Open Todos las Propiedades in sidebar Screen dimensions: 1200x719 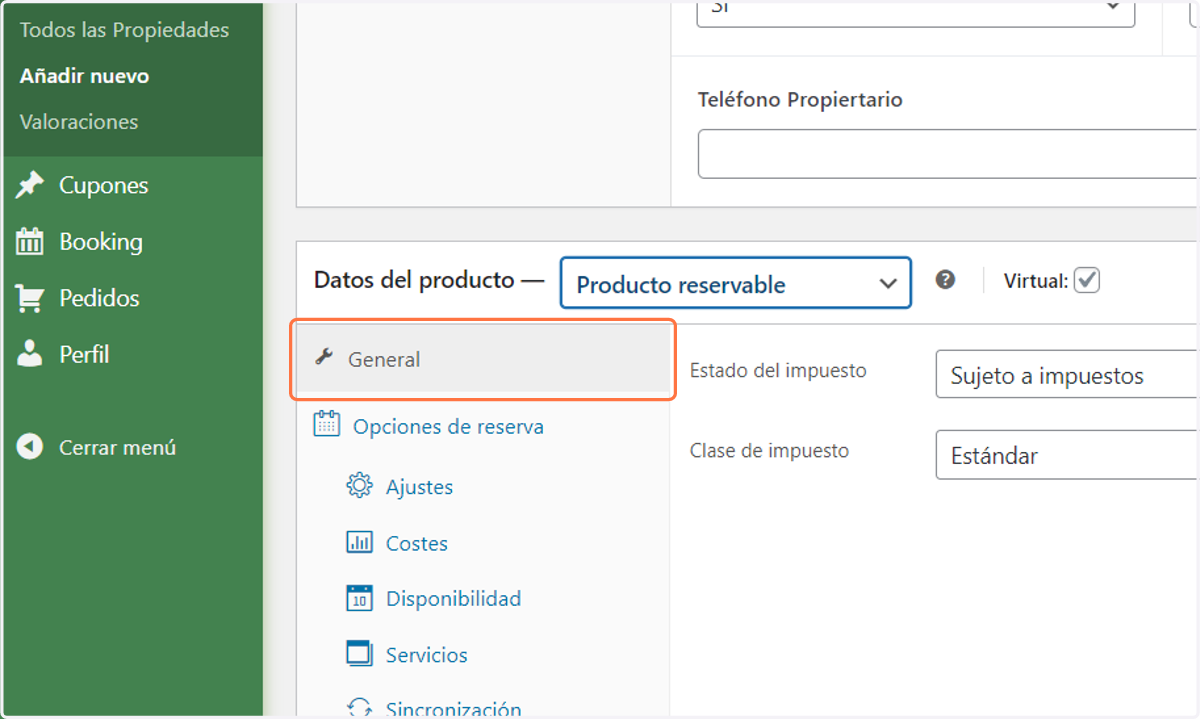[x=124, y=30]
